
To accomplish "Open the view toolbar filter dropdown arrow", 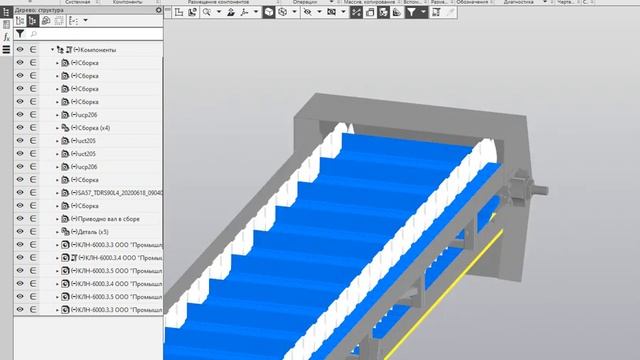I will [x=423, y=12].
